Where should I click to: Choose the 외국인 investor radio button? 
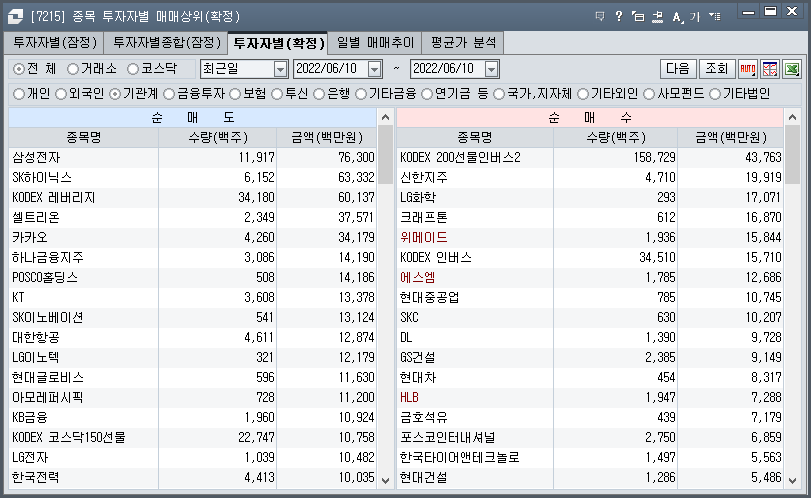(x=61, y=94)
